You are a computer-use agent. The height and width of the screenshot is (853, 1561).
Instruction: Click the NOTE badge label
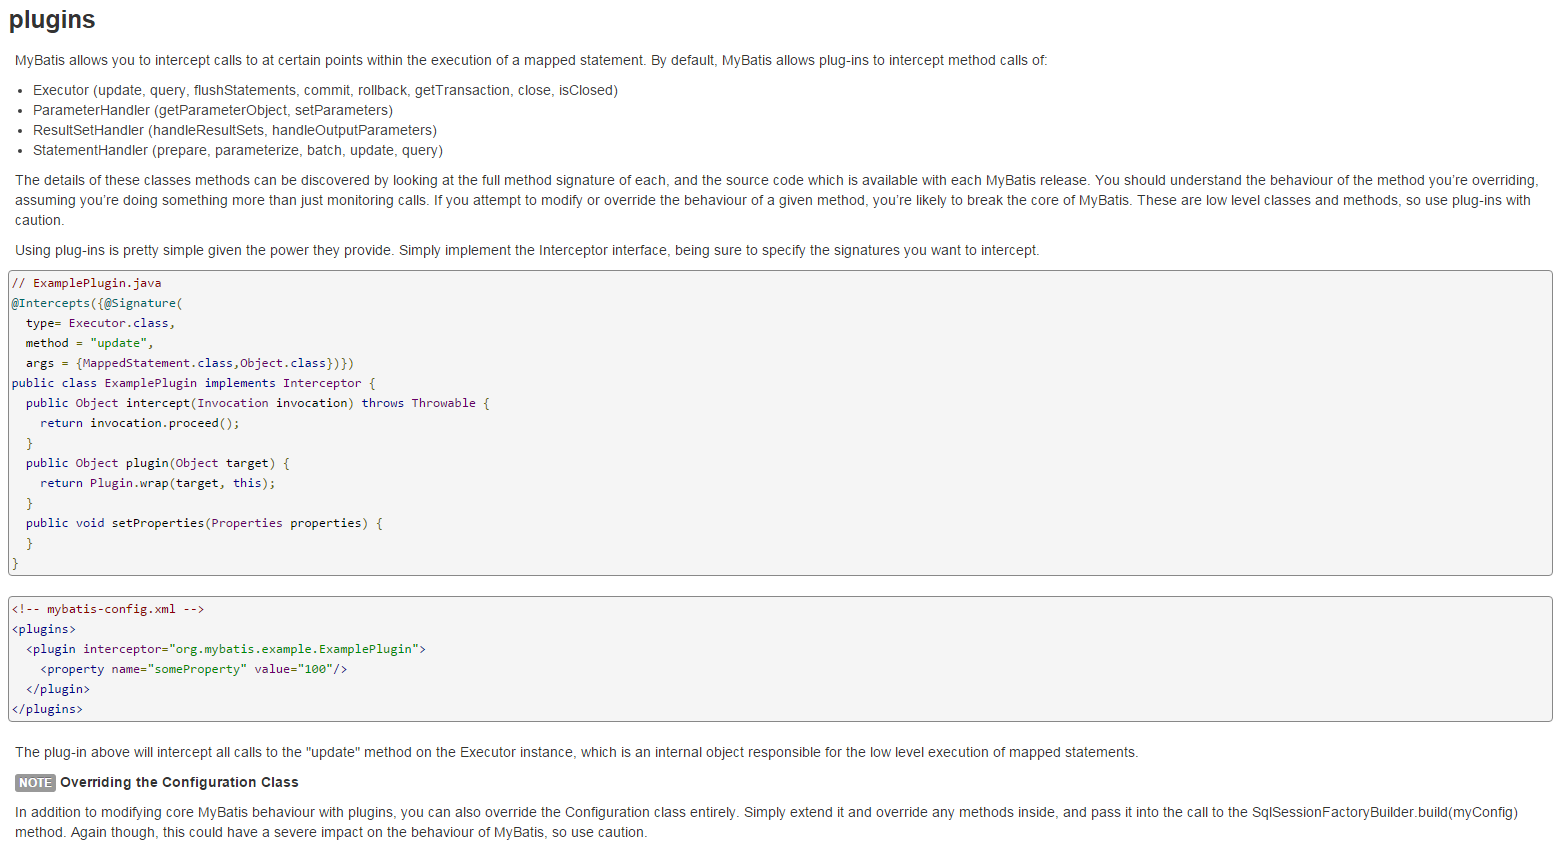click(x=35, y=783)
